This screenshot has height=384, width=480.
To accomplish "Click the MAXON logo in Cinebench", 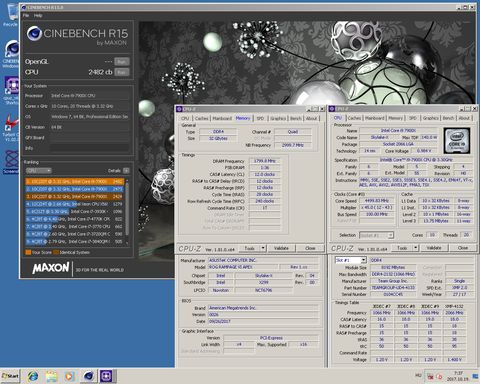I will pyautogui.click(x=51, y=268).
